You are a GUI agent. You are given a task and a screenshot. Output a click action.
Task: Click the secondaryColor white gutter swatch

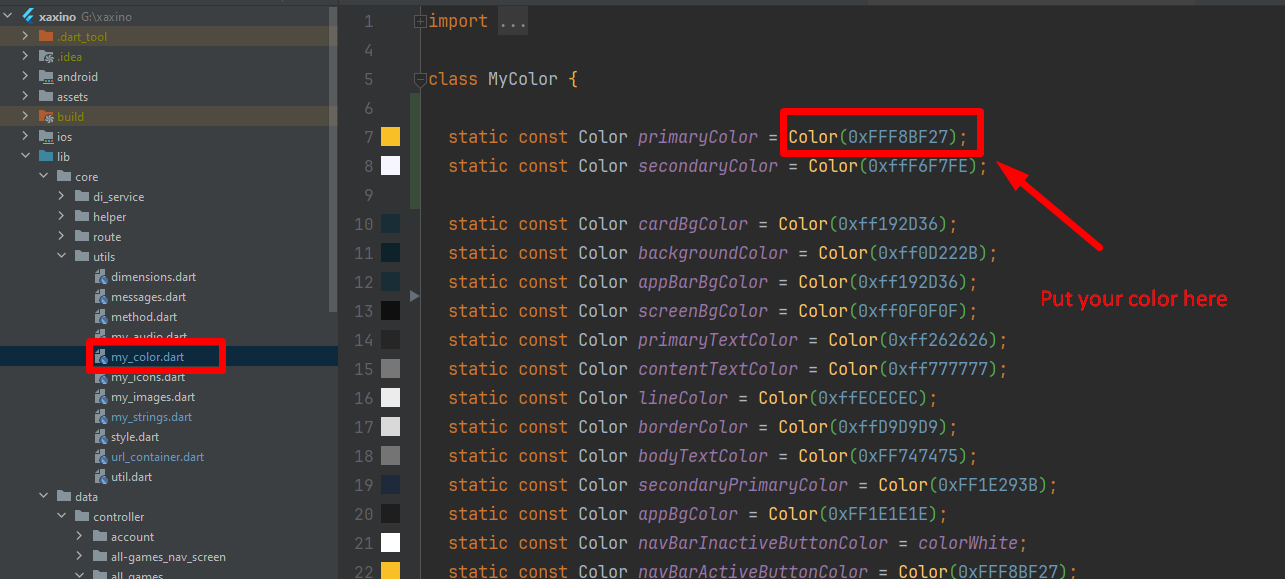tap(390, 166)
